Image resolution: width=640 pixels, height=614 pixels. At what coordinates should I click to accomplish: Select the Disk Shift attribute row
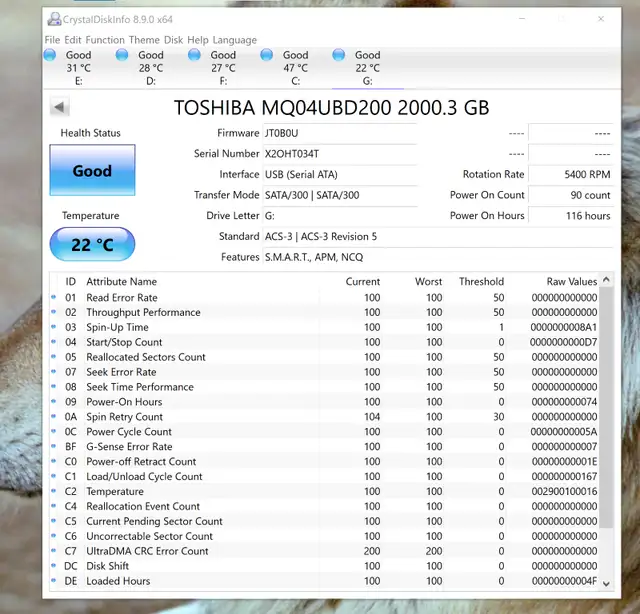[325, 566]
